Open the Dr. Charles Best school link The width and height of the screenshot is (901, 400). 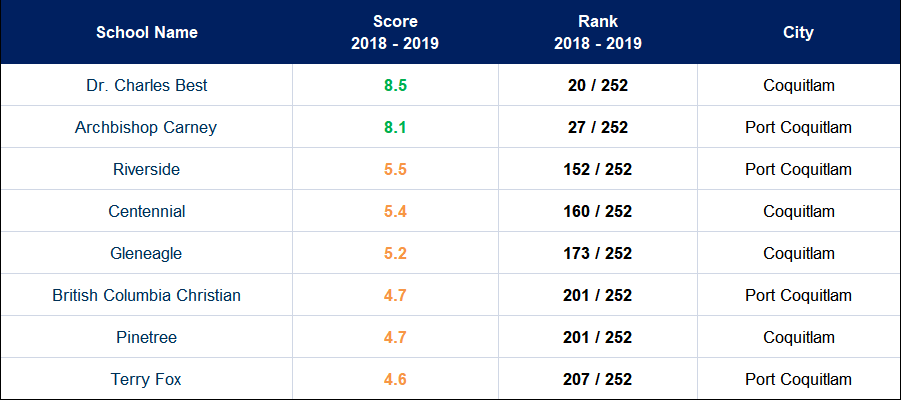[147, 85]
